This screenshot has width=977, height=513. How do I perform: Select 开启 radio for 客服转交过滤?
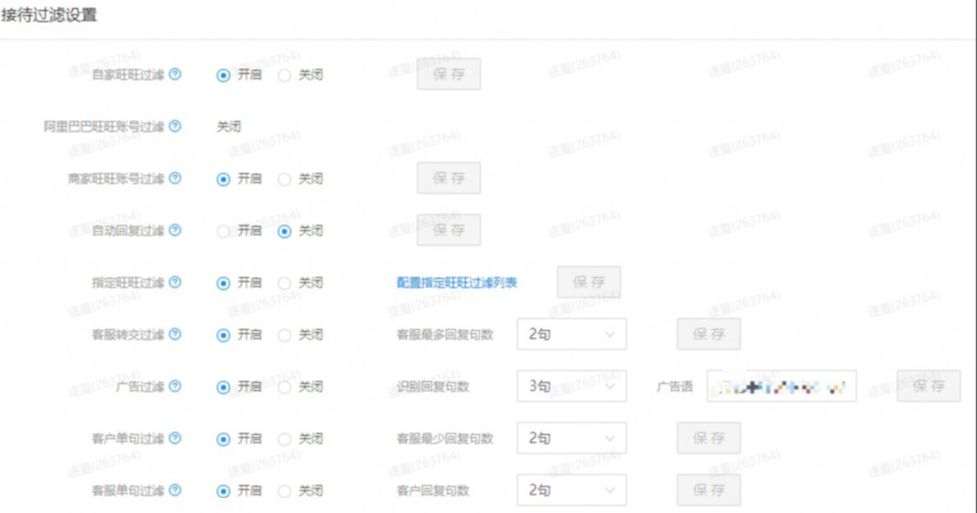pyautogui.click(x=223, y=335)
